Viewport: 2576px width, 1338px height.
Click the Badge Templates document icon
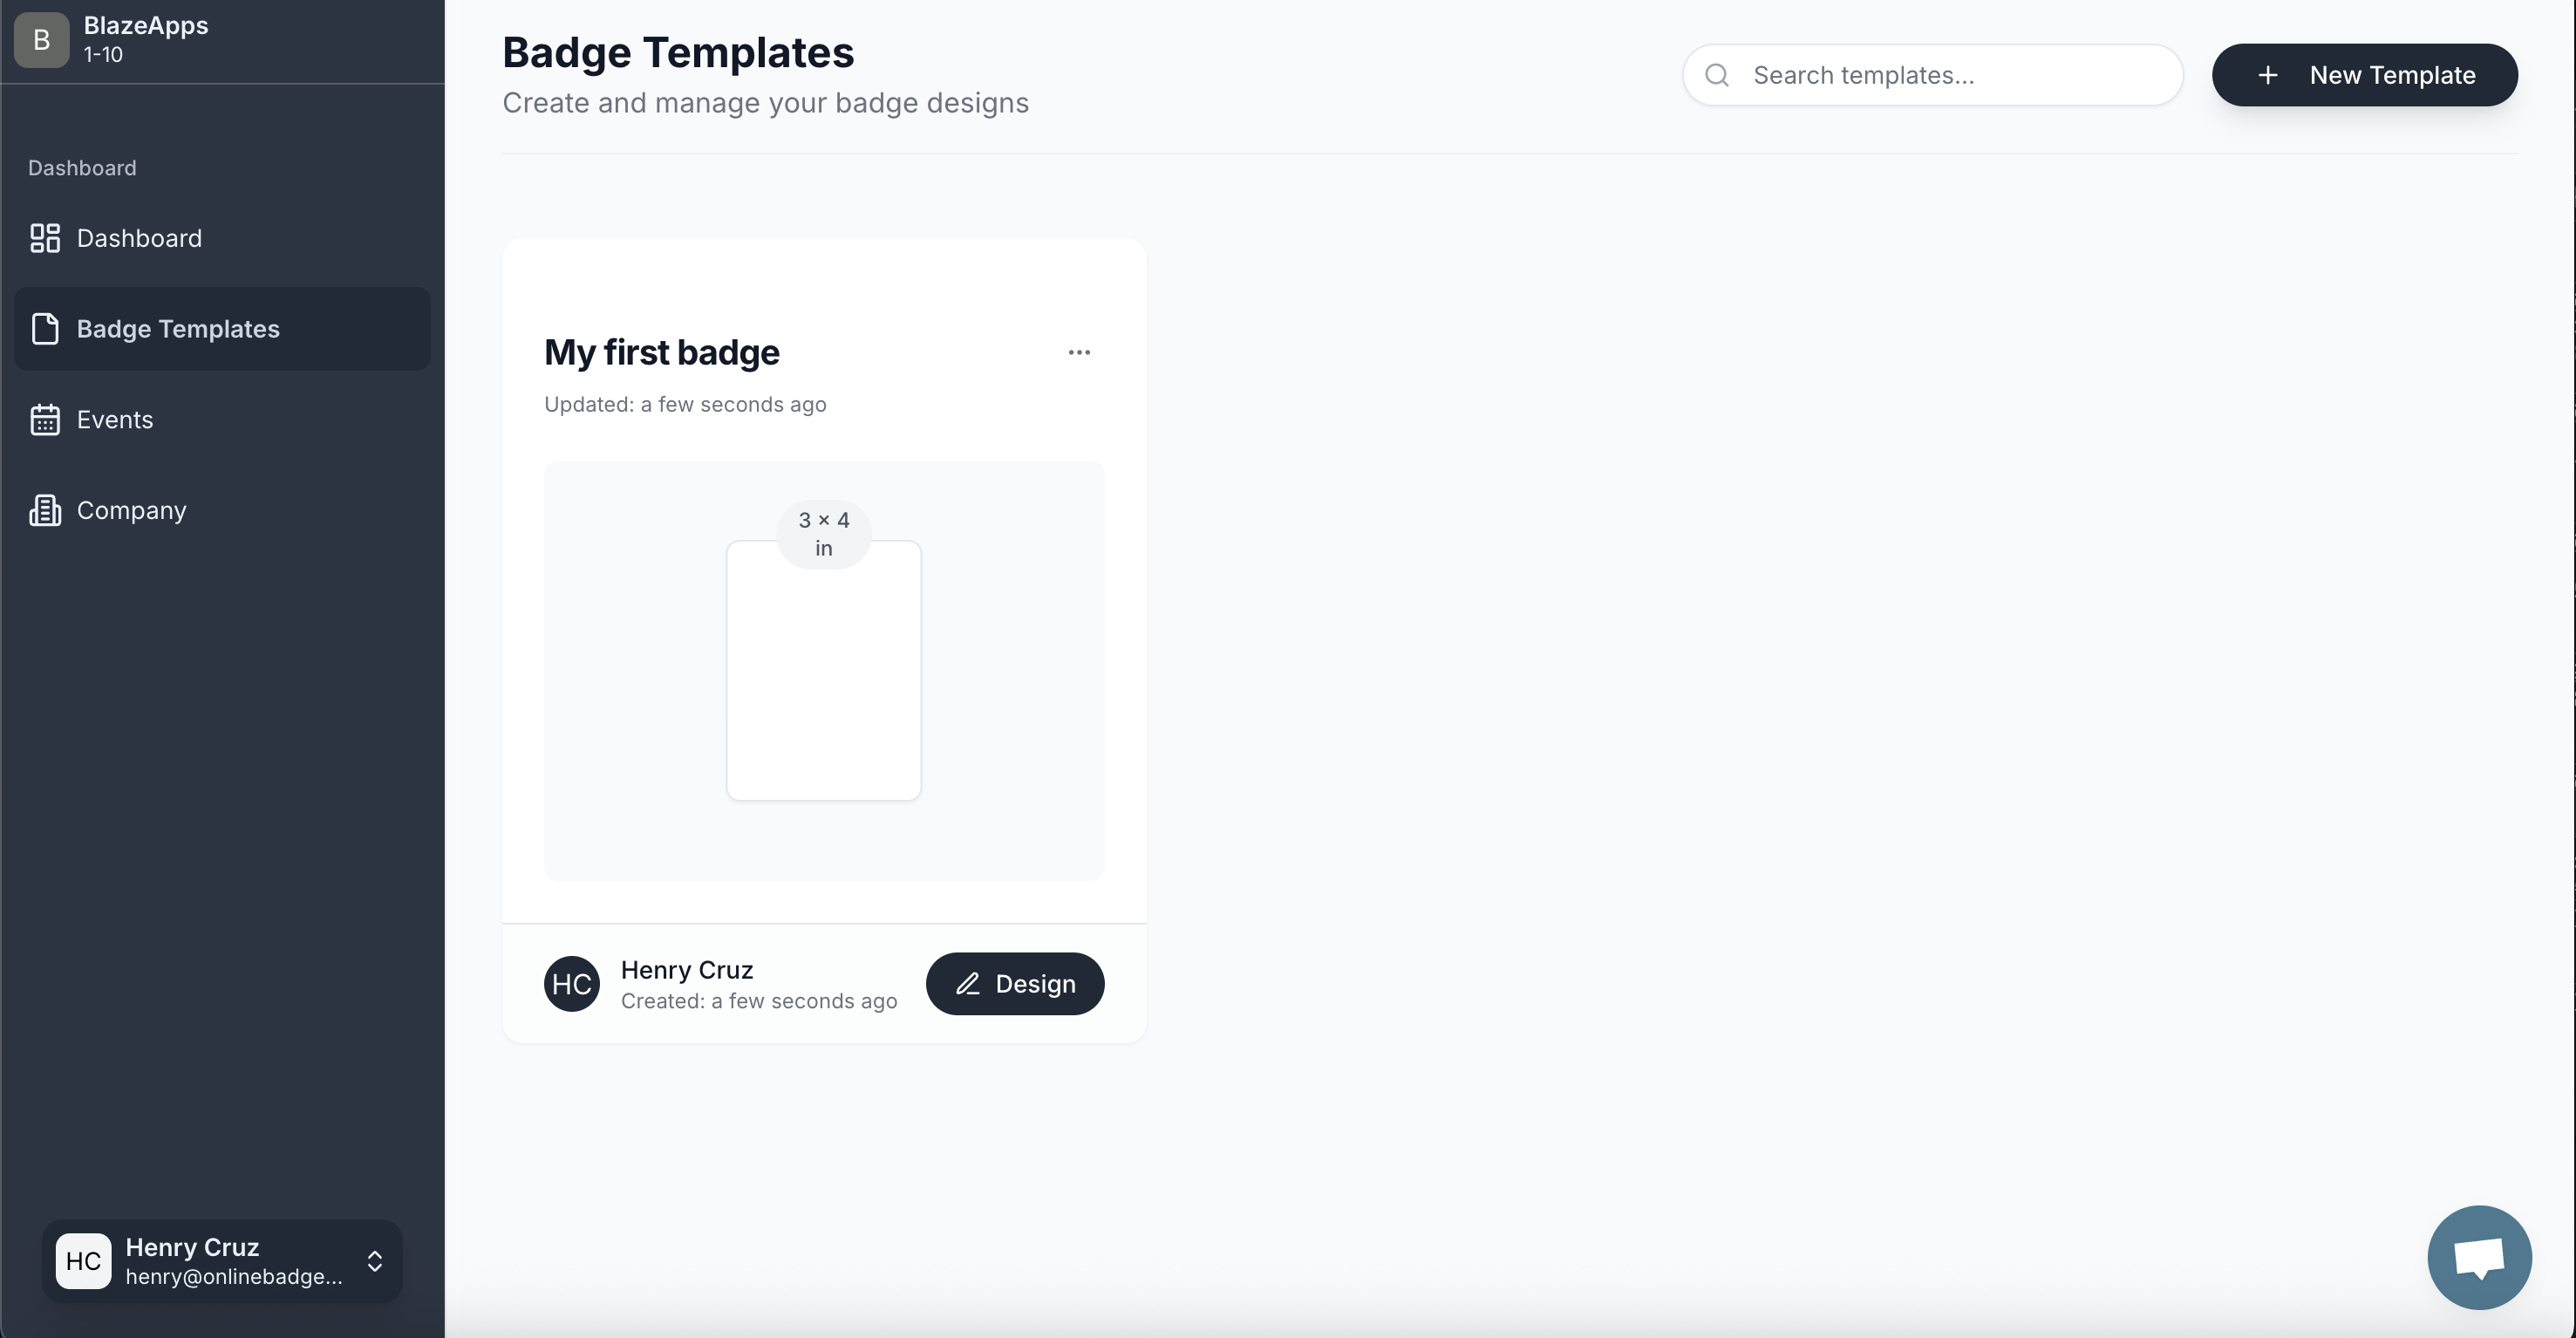pos(46,328)
